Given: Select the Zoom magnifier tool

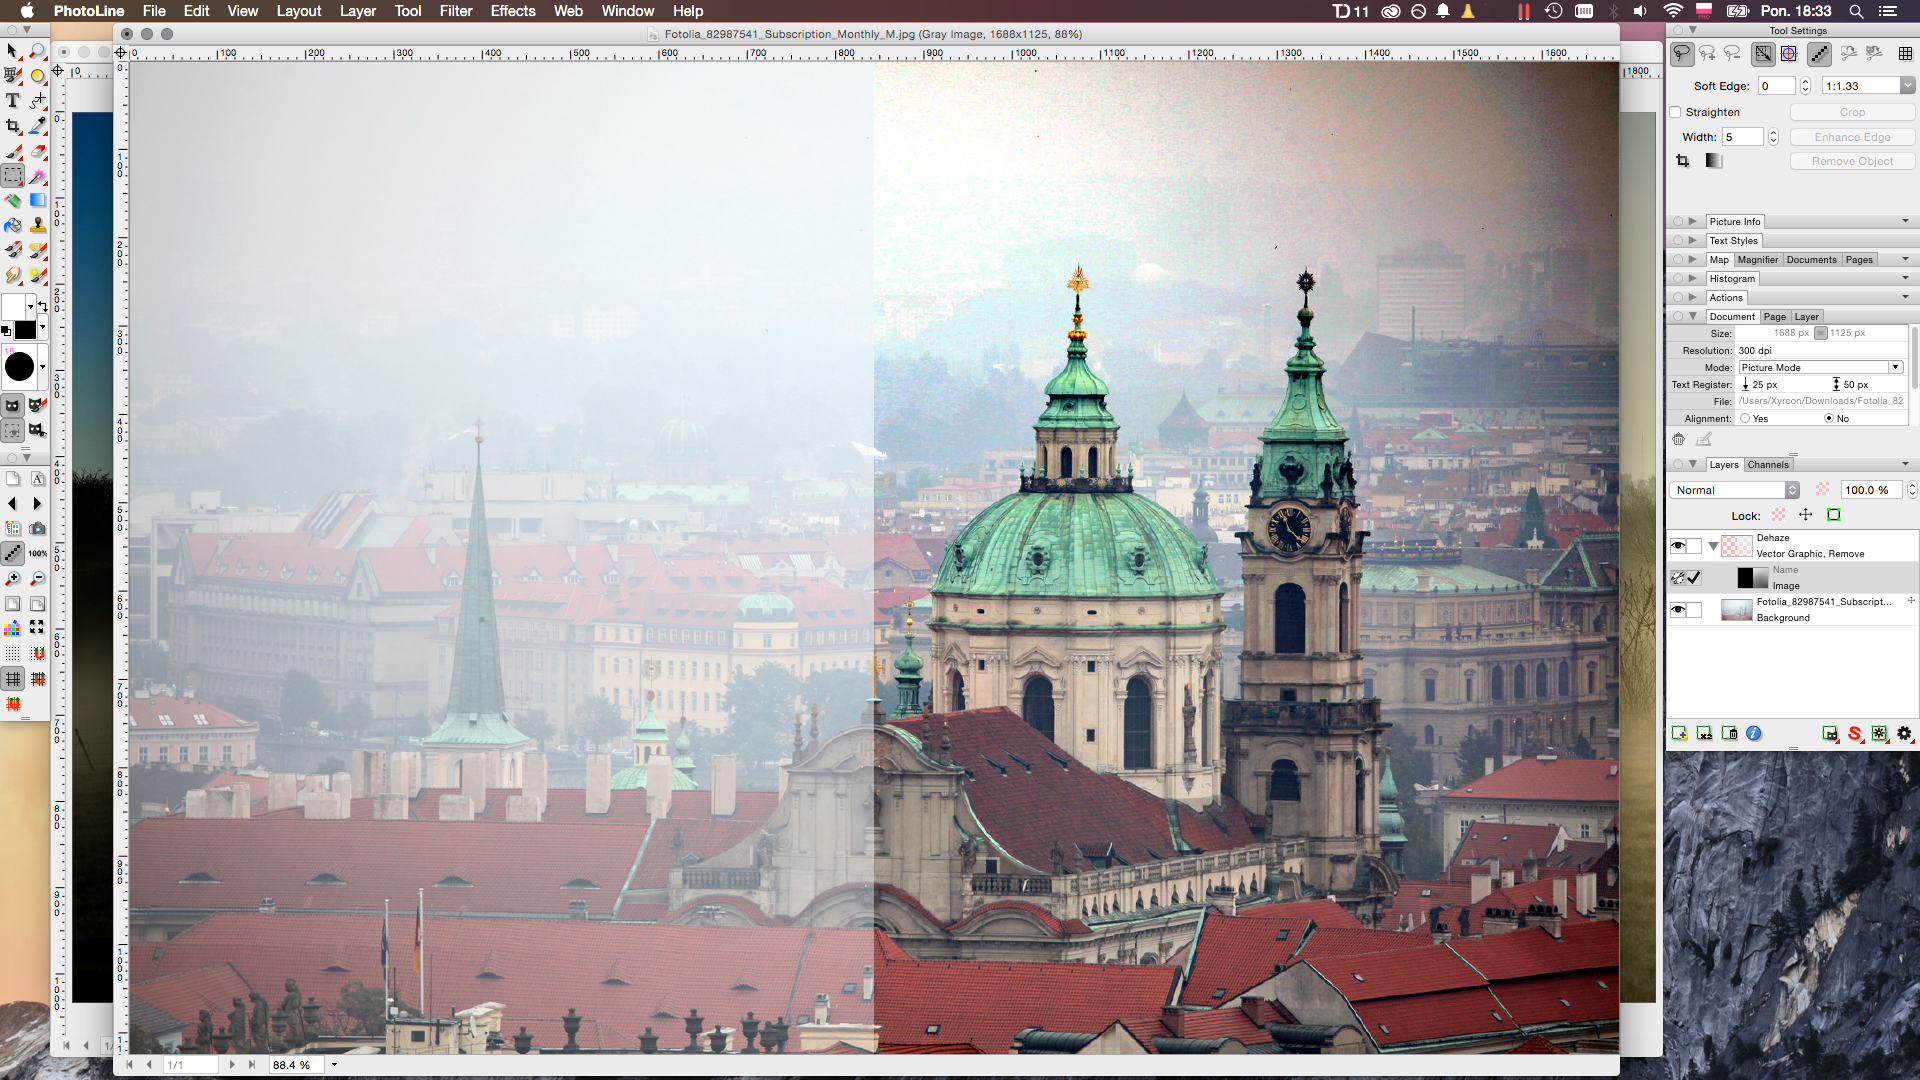Looking at the screenshot, I should [37, 51].
